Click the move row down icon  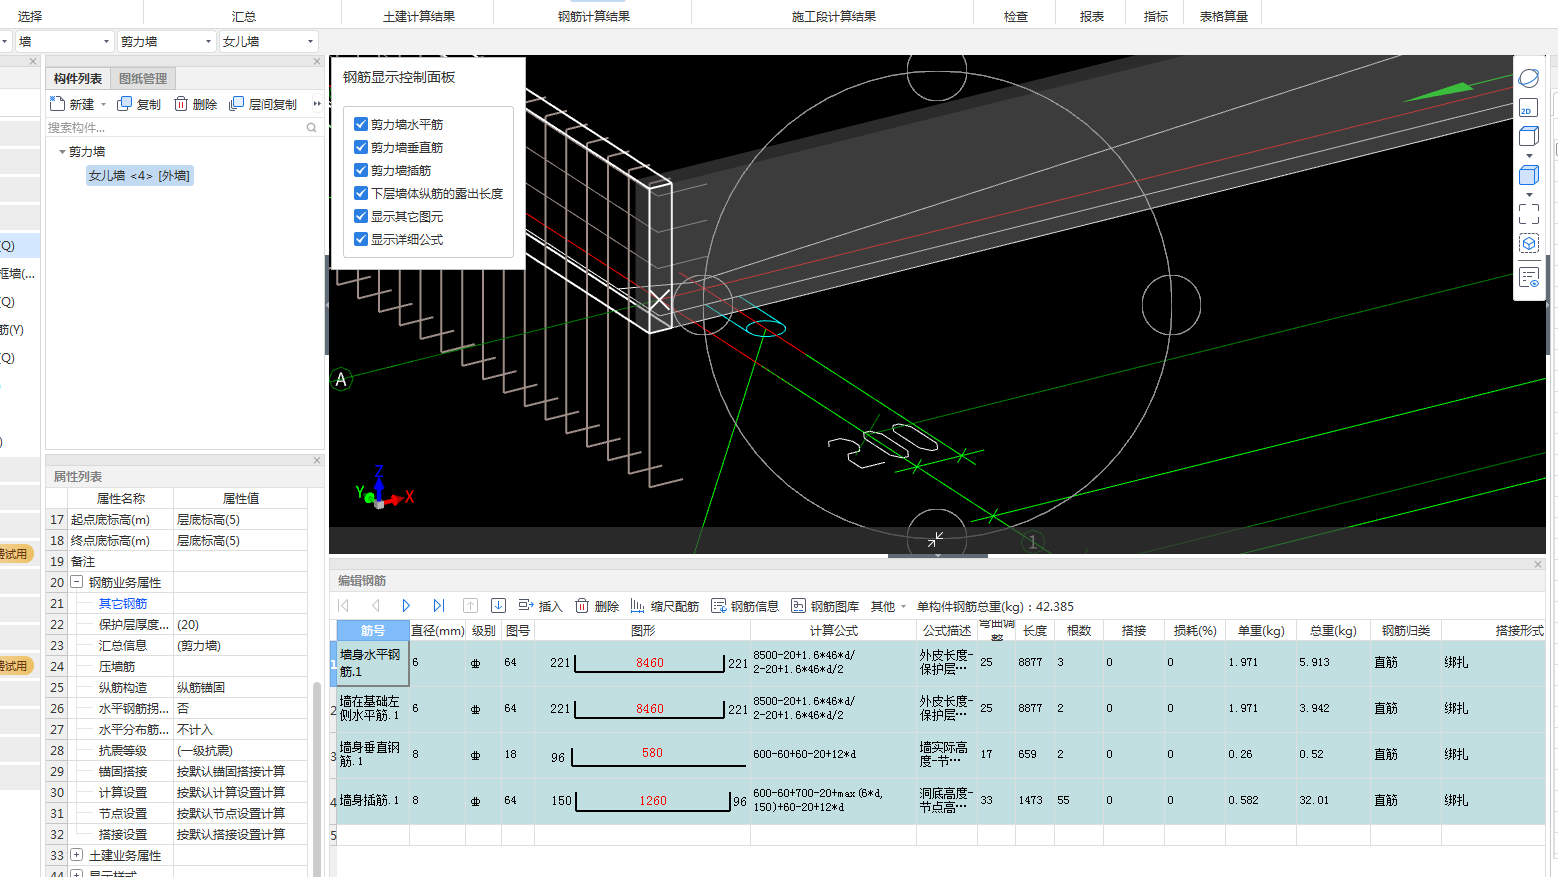click(498, 606)
